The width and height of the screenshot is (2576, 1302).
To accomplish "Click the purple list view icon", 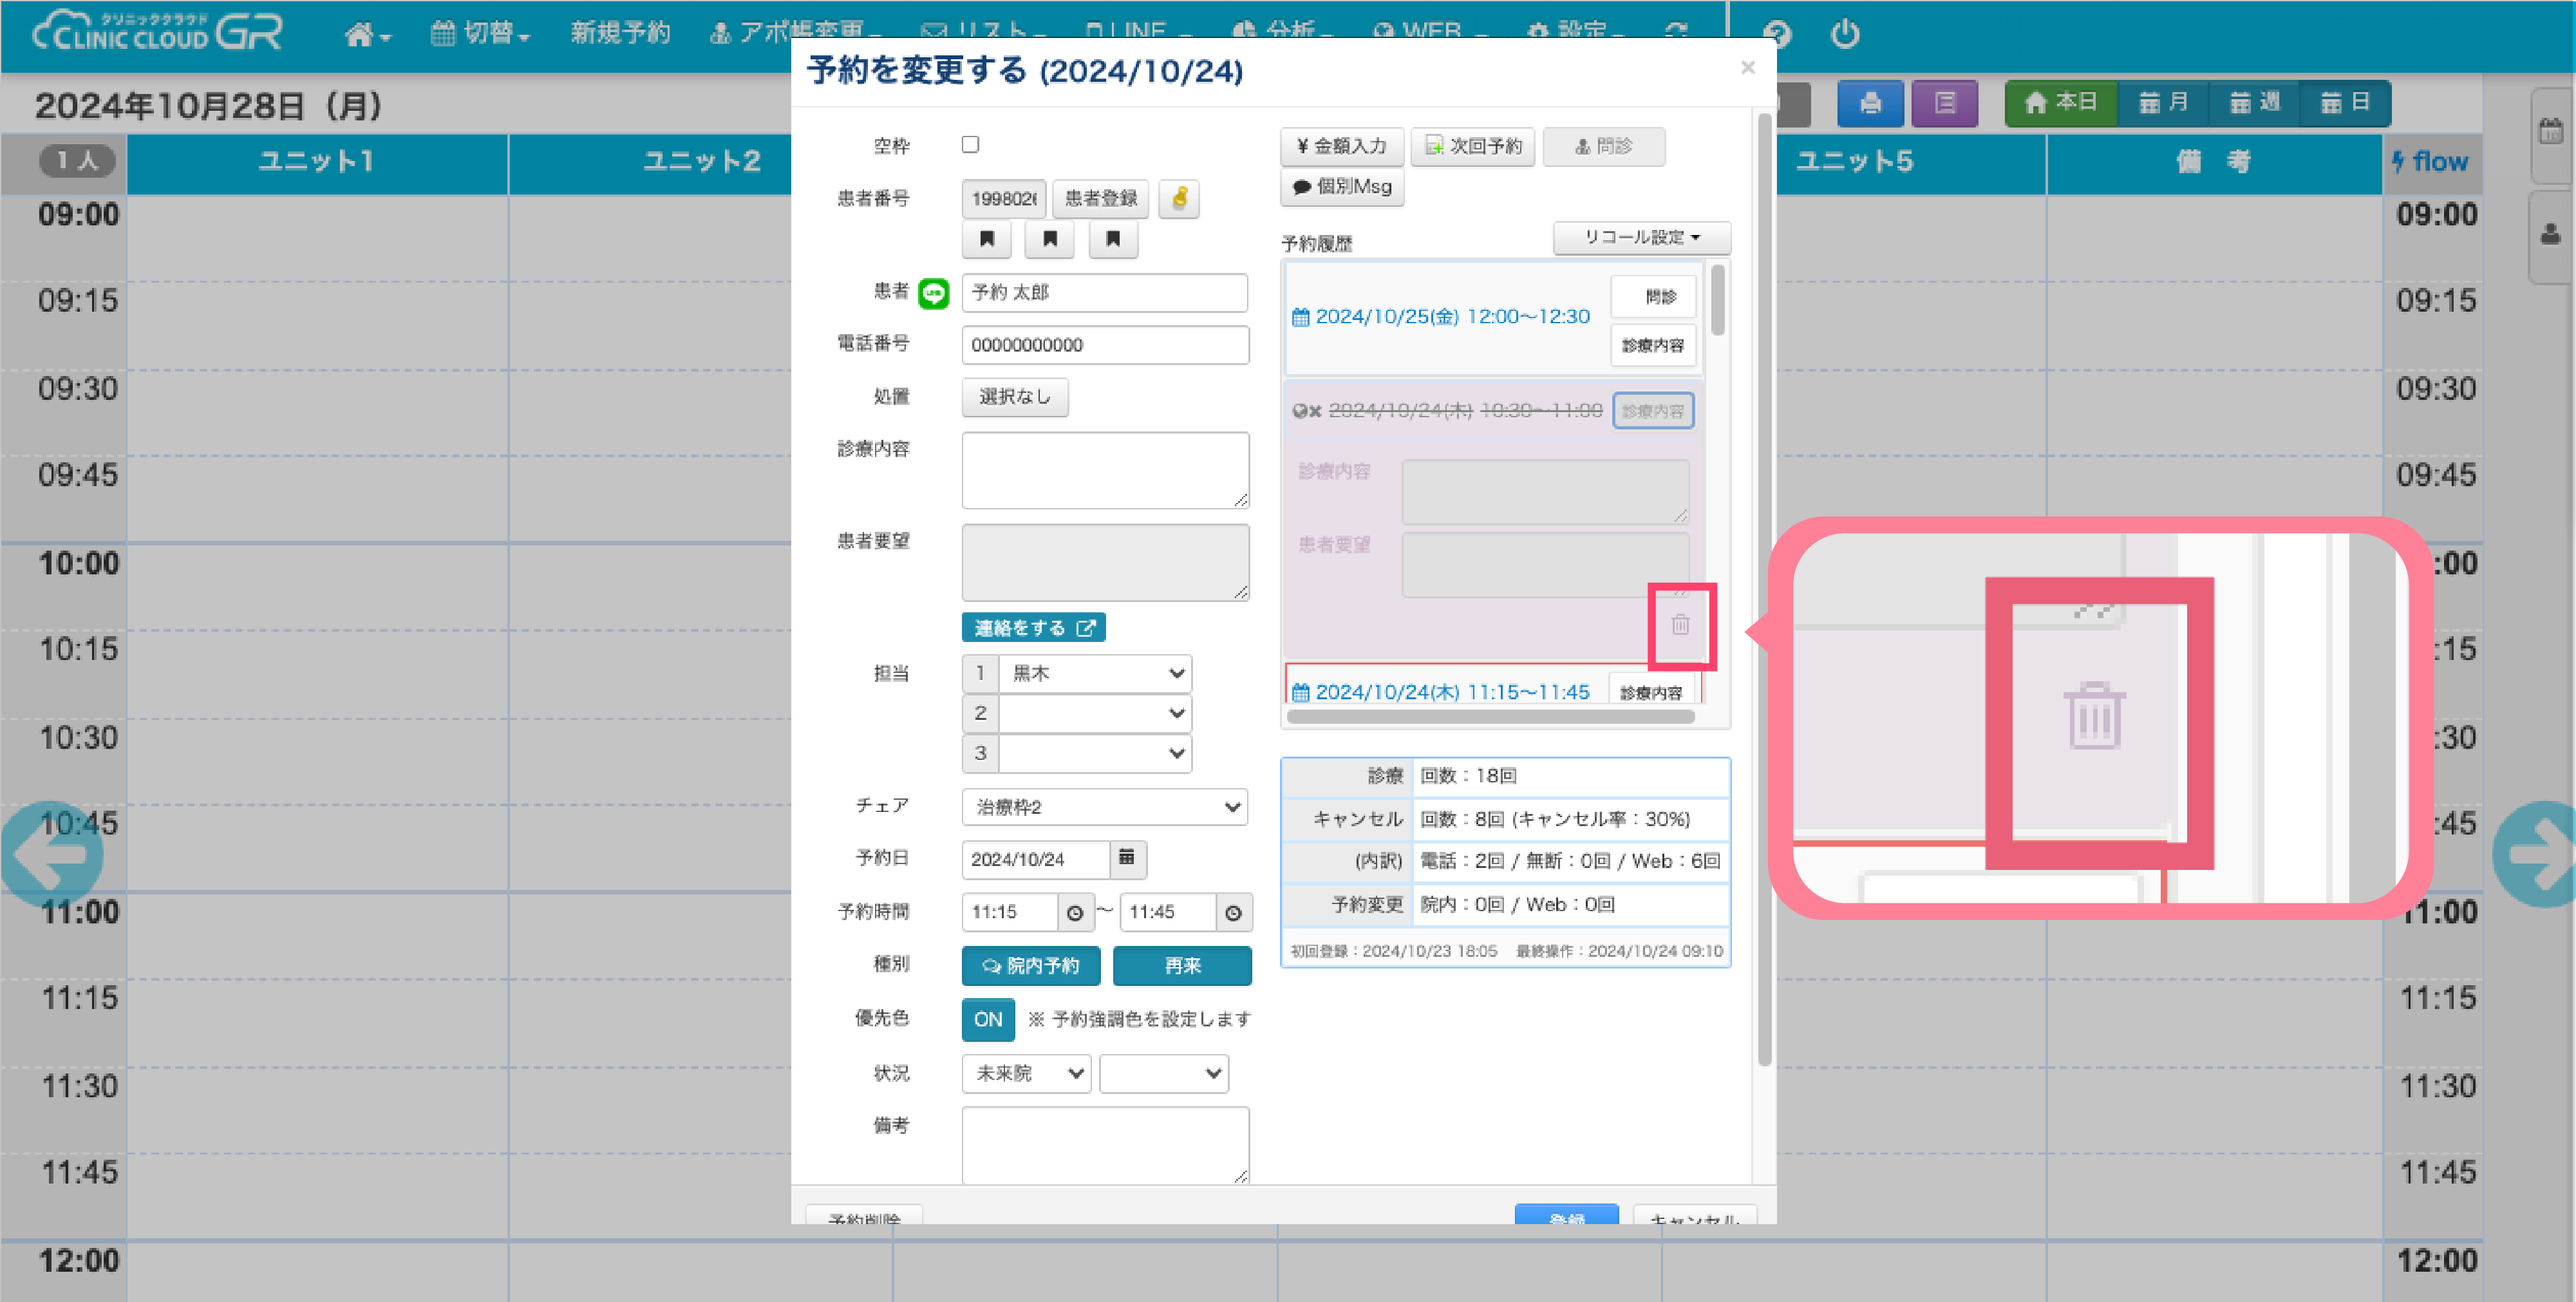I will [x=1944, y=103].
